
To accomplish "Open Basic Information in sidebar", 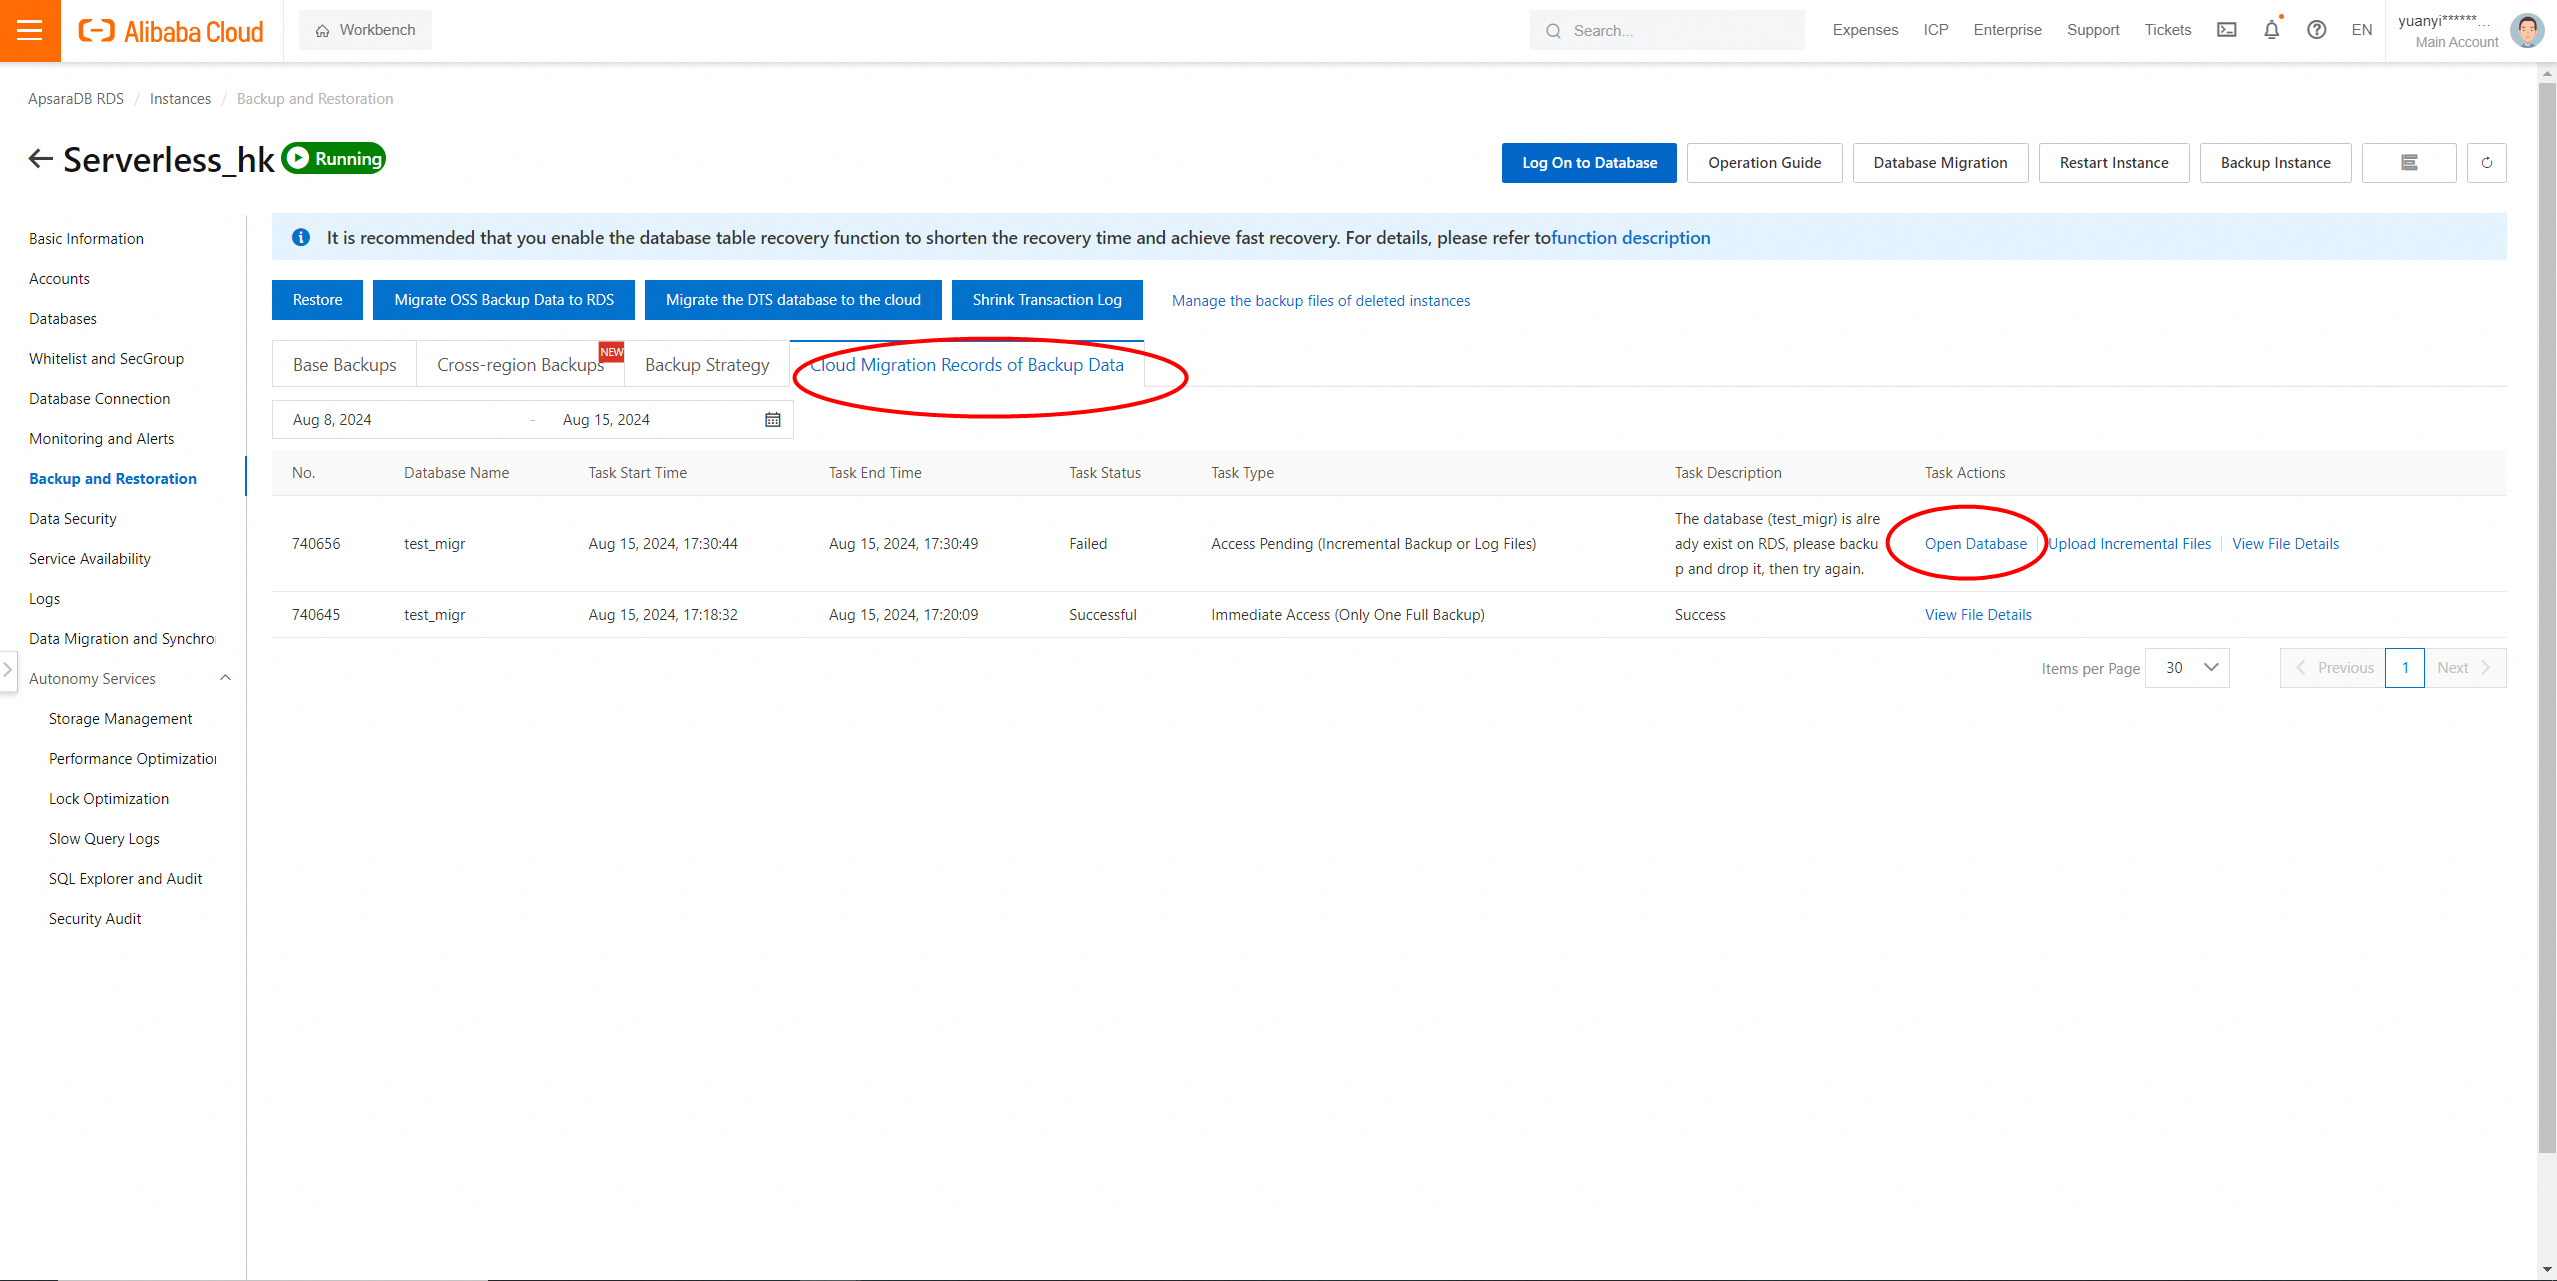I will 86,239.
